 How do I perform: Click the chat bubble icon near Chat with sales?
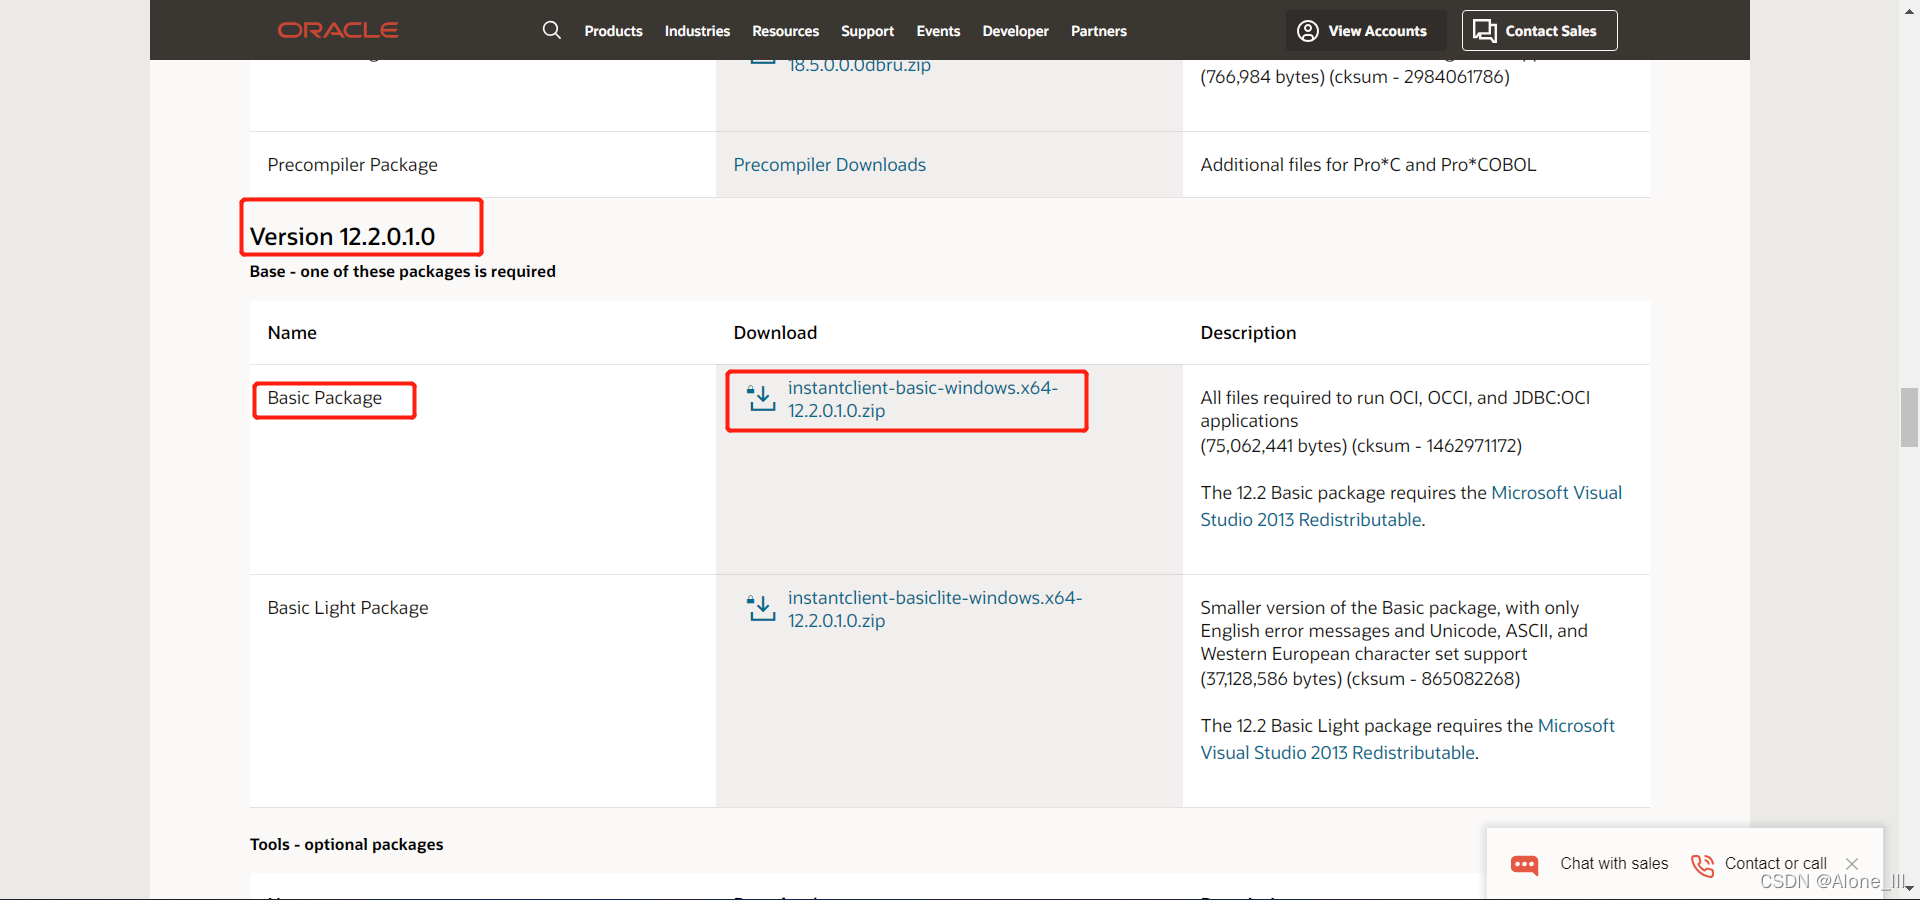click(x=1524, y=864)
